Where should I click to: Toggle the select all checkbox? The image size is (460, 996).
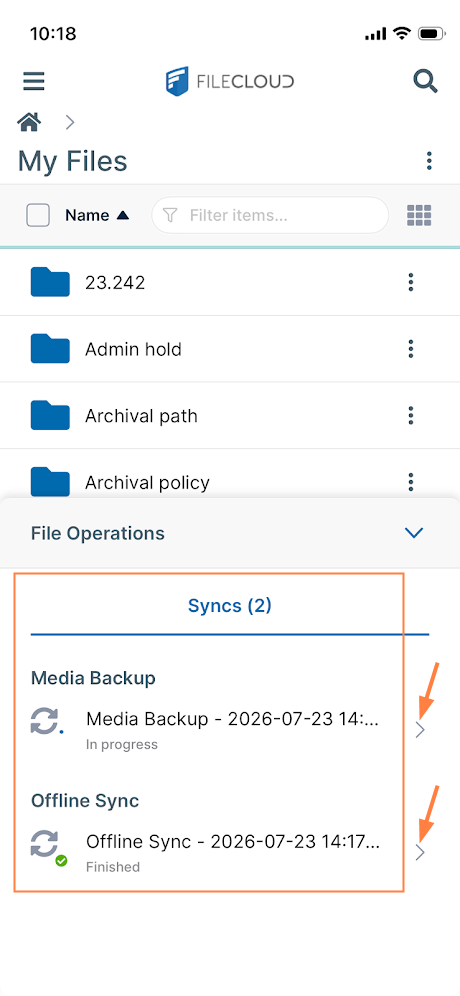tap(38, 215)
